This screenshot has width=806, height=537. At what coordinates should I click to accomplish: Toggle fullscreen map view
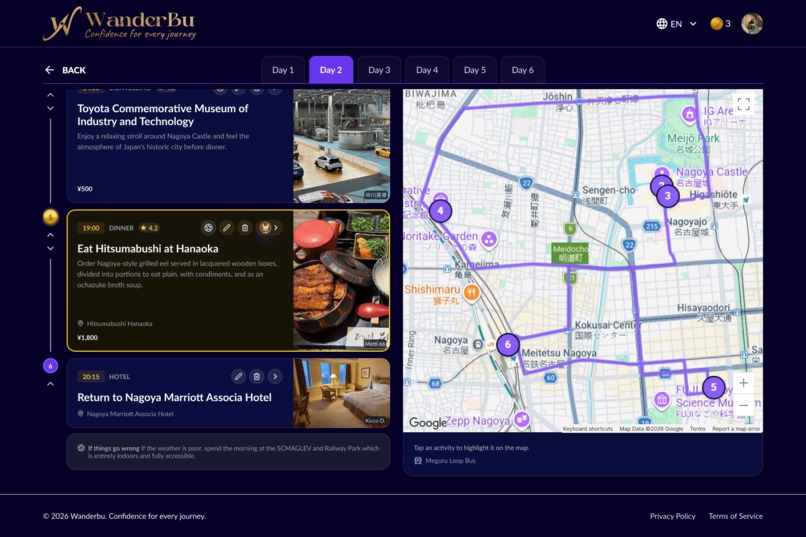(x=743, y=104)
